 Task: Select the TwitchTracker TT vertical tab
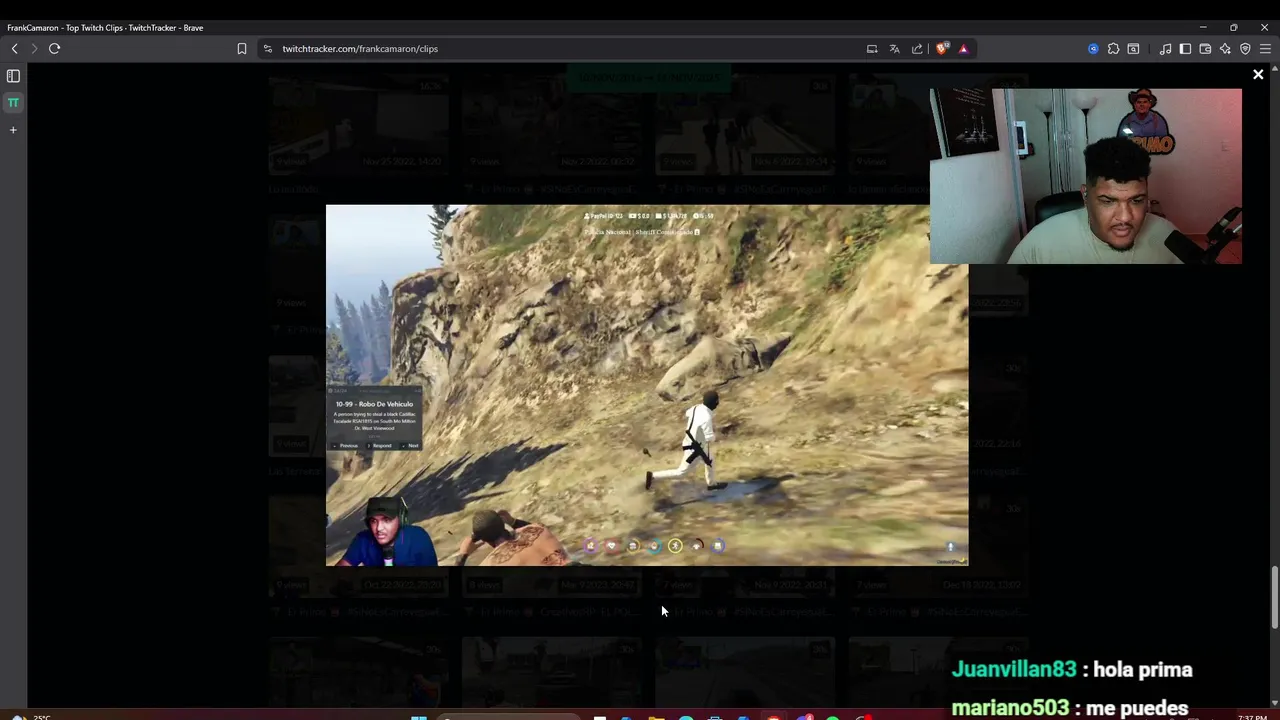tap(13, 102)
